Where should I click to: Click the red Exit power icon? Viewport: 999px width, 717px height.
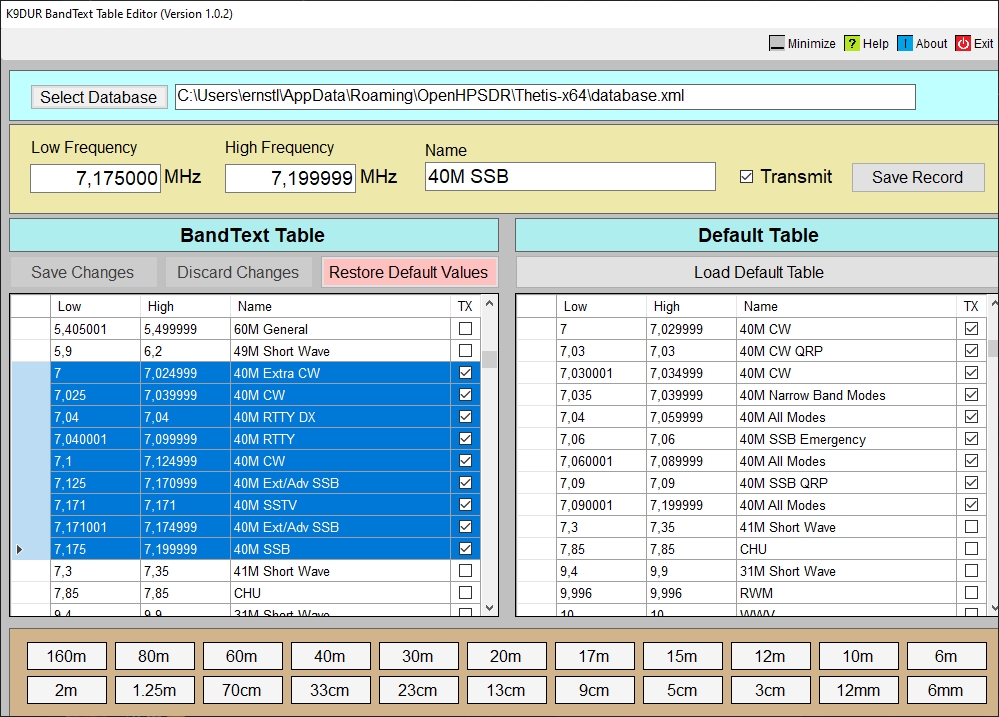963,44
